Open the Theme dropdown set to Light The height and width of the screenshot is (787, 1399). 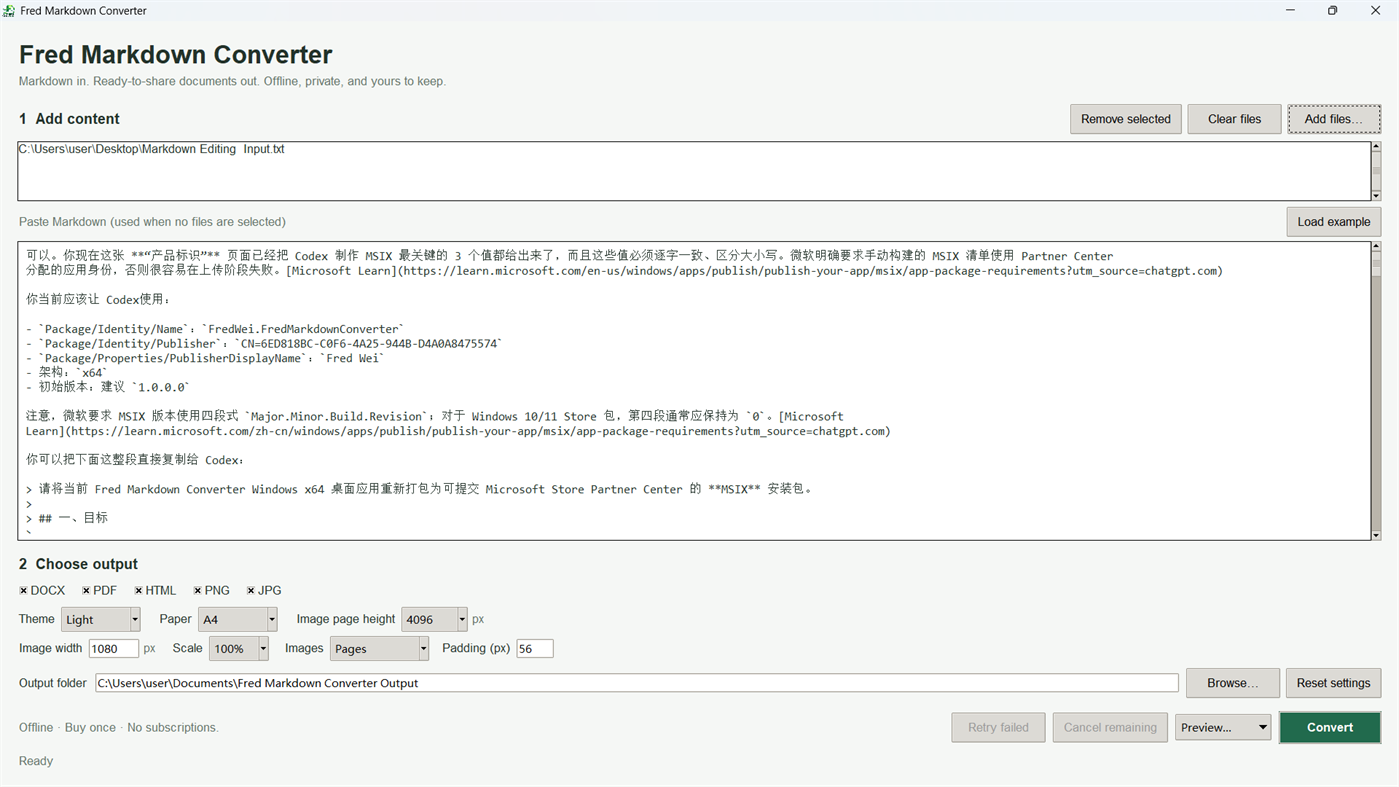[x=100, y=620]
